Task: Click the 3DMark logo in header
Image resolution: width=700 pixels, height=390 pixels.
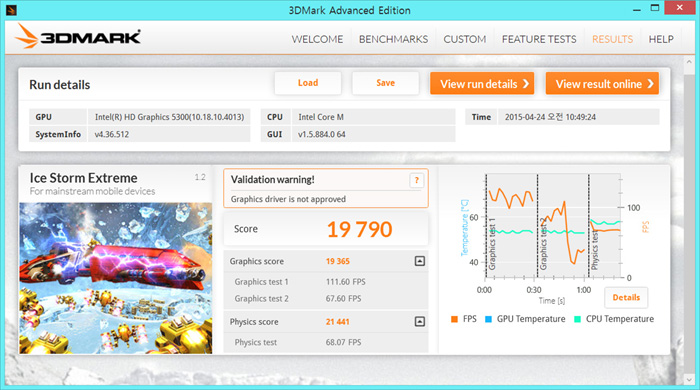Action: 78,36
